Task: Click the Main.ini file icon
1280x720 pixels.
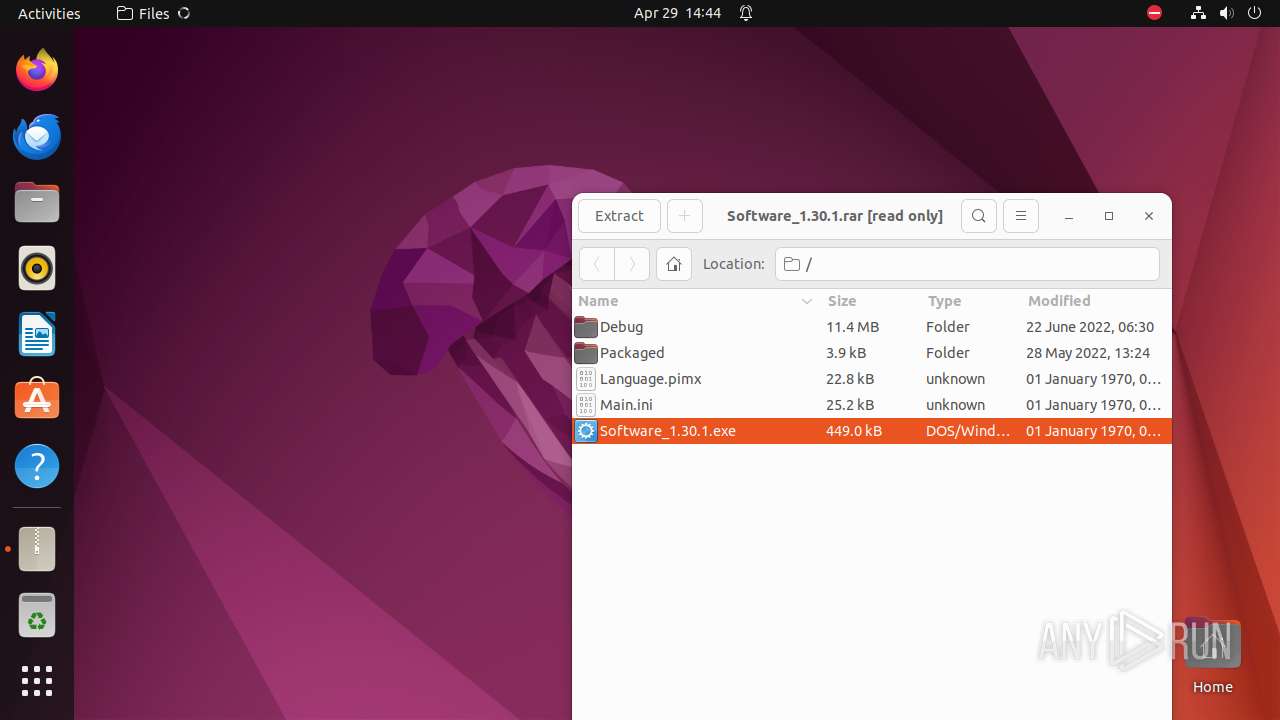Action: 586,405
